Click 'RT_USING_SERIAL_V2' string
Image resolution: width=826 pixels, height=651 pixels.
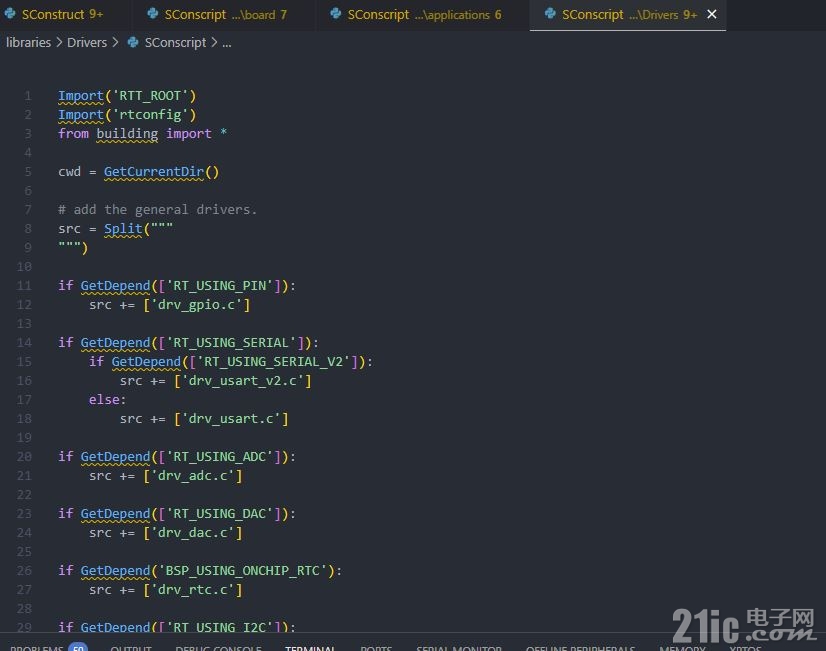pyautogui.click(x=273, y=362)
